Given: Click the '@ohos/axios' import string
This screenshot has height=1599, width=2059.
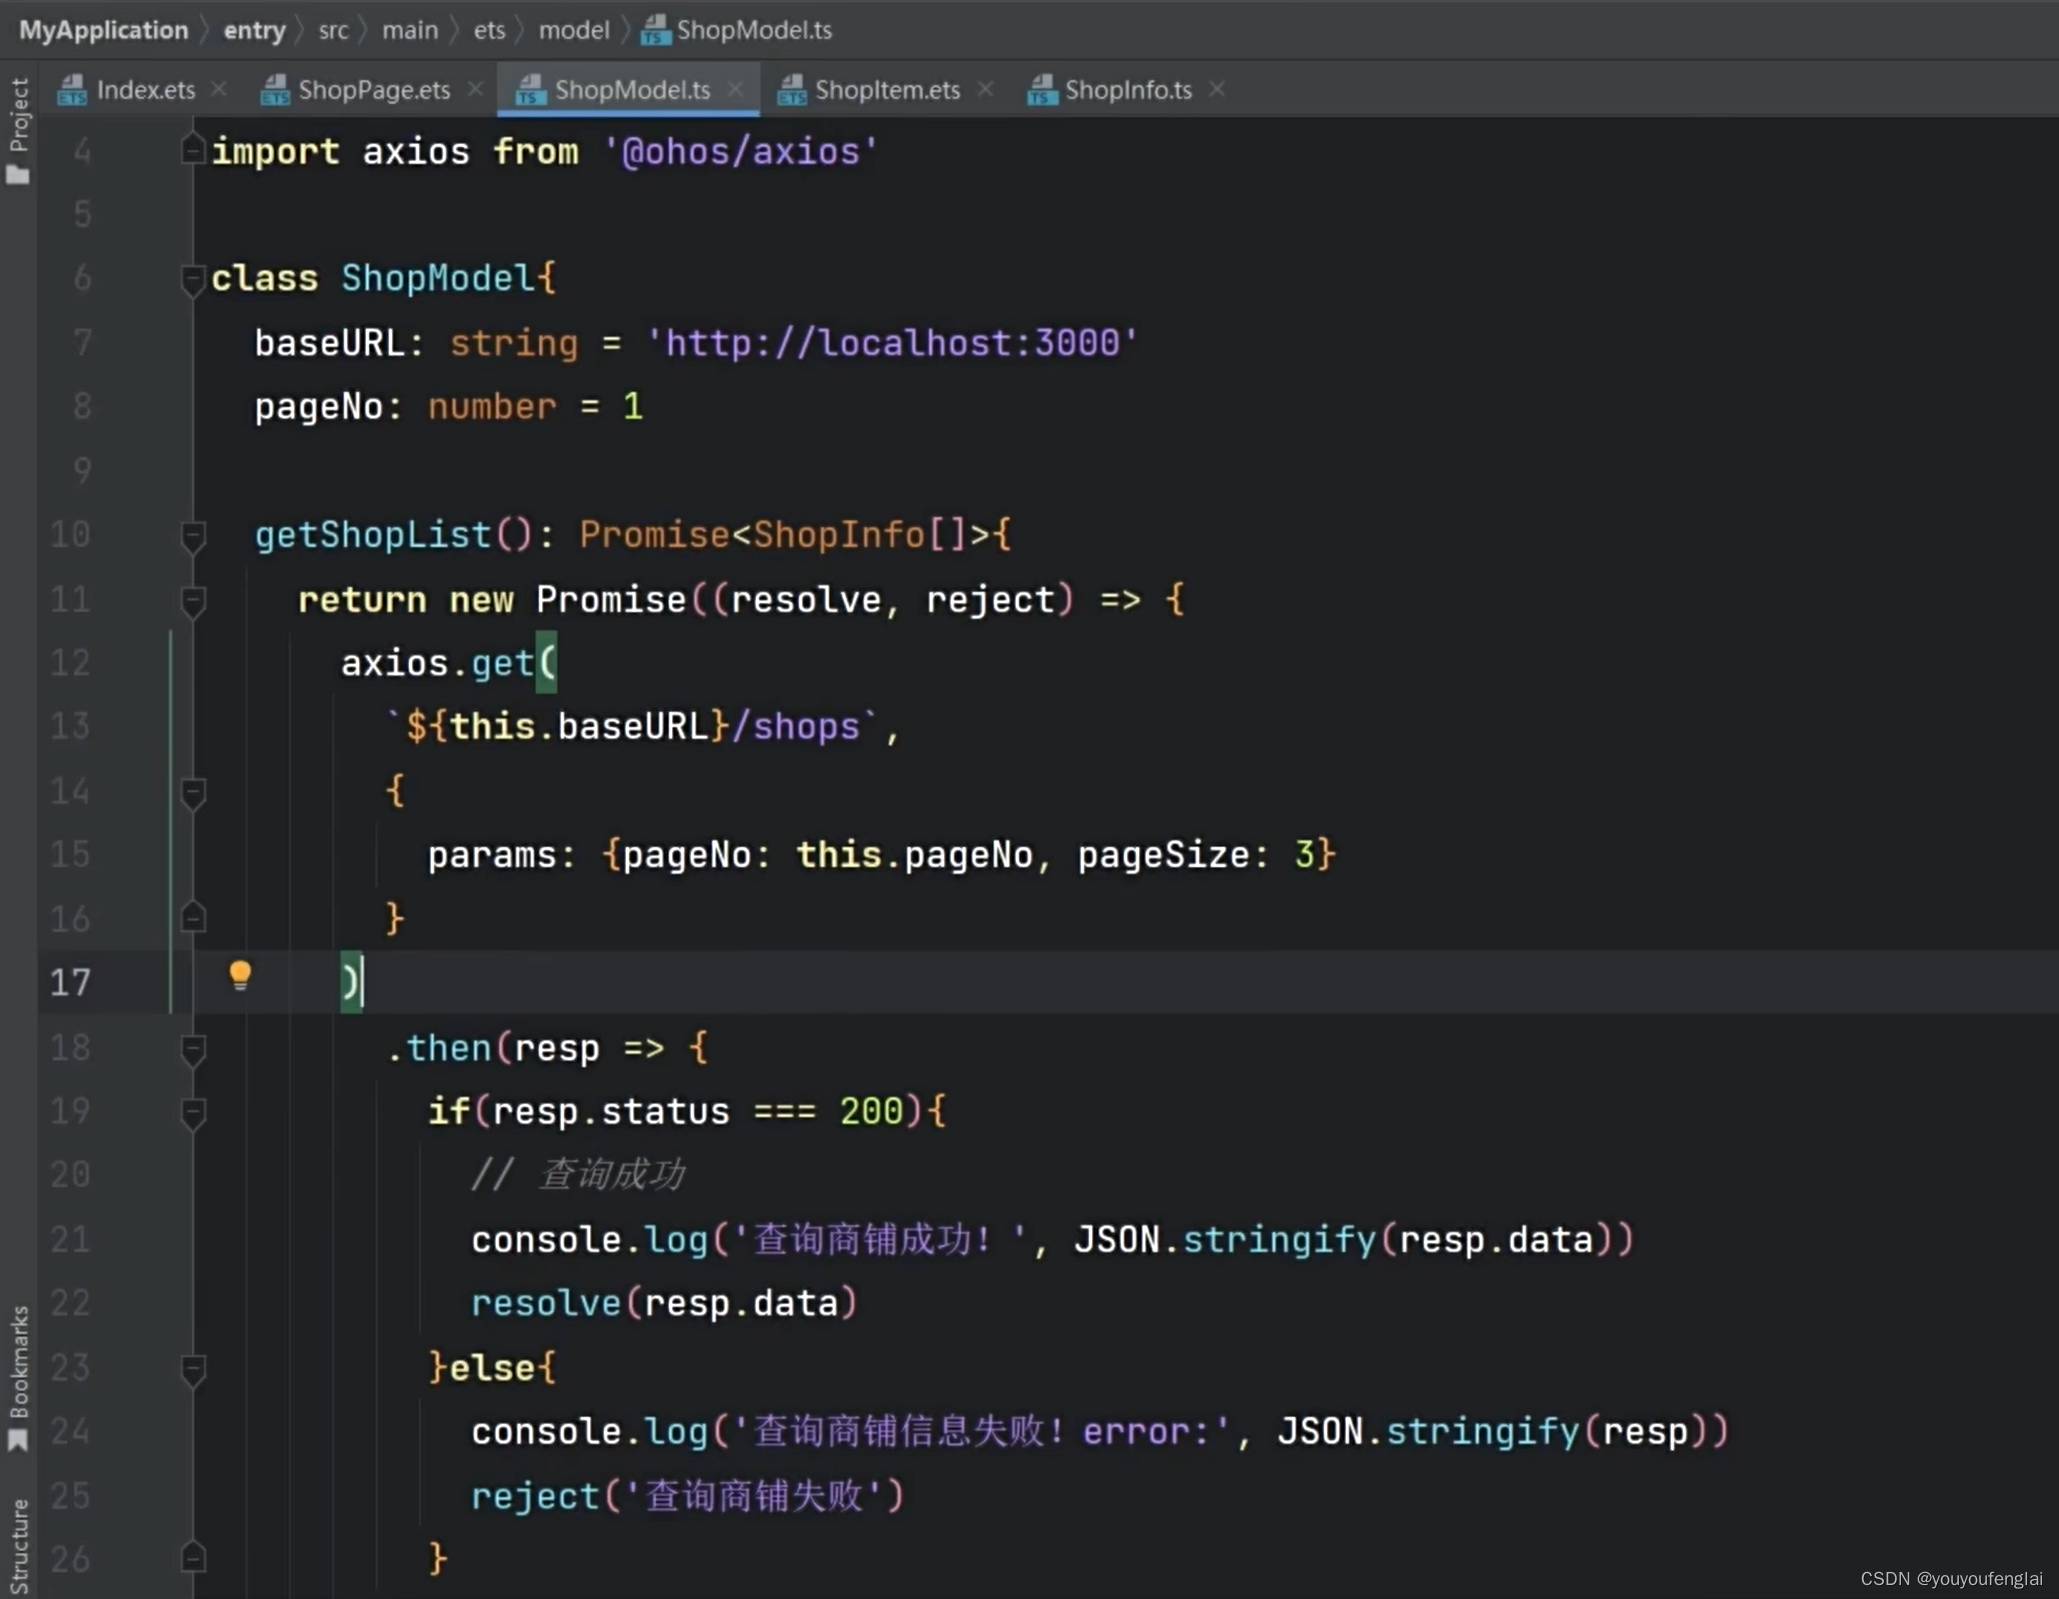Looking at the screenshot, I should [740, 152].
